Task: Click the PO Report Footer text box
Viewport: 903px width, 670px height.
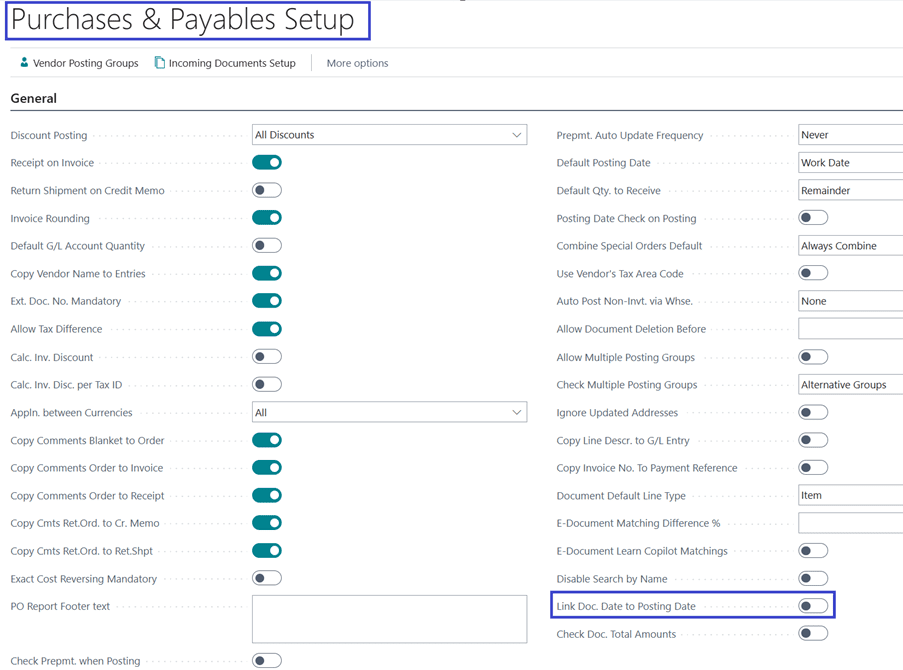Action: pos(389,619)
